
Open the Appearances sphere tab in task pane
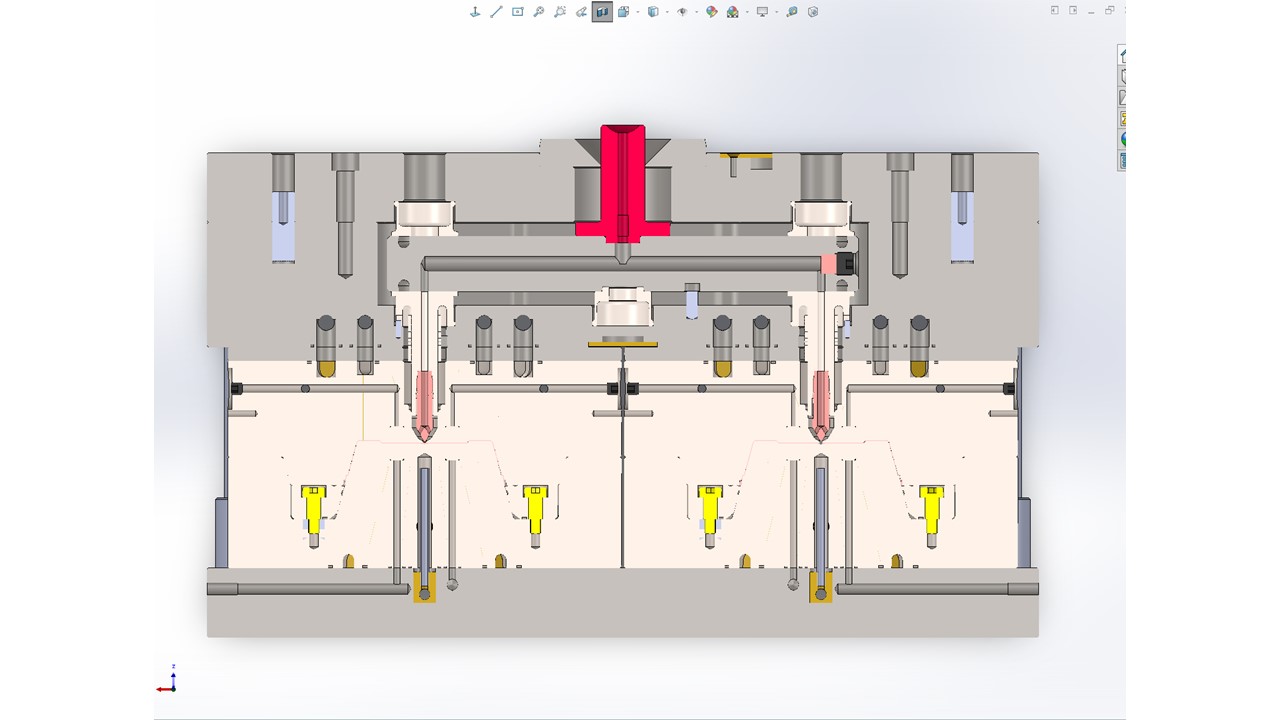pos(1122,139)
